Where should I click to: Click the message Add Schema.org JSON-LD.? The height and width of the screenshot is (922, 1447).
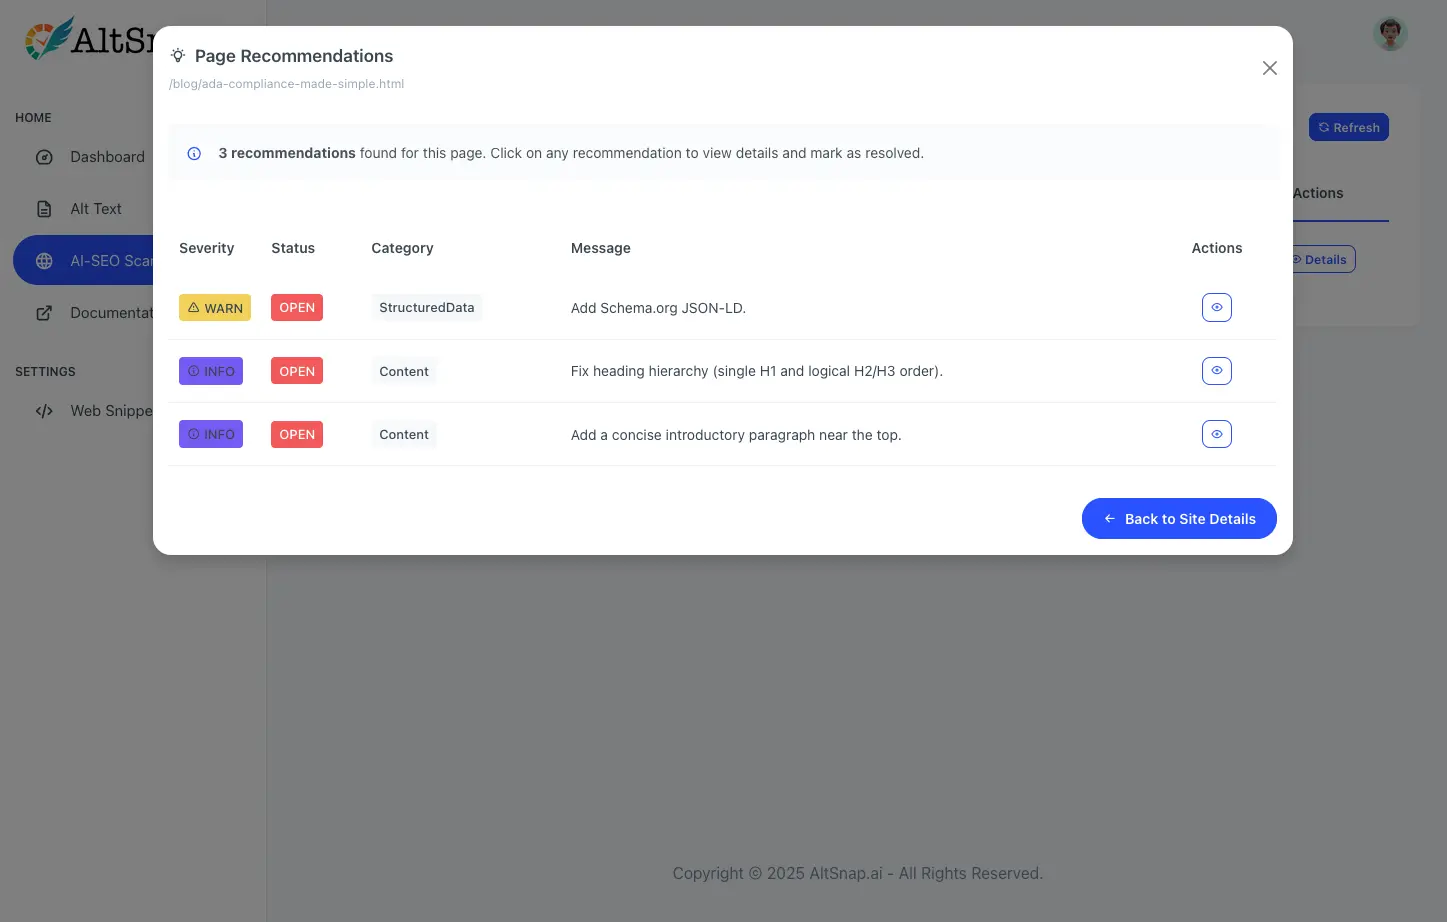tap(658, 308)
